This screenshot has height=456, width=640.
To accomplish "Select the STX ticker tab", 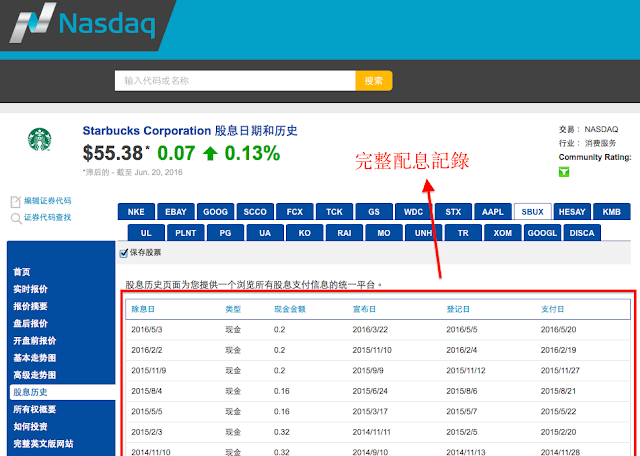I will [453, 211].
